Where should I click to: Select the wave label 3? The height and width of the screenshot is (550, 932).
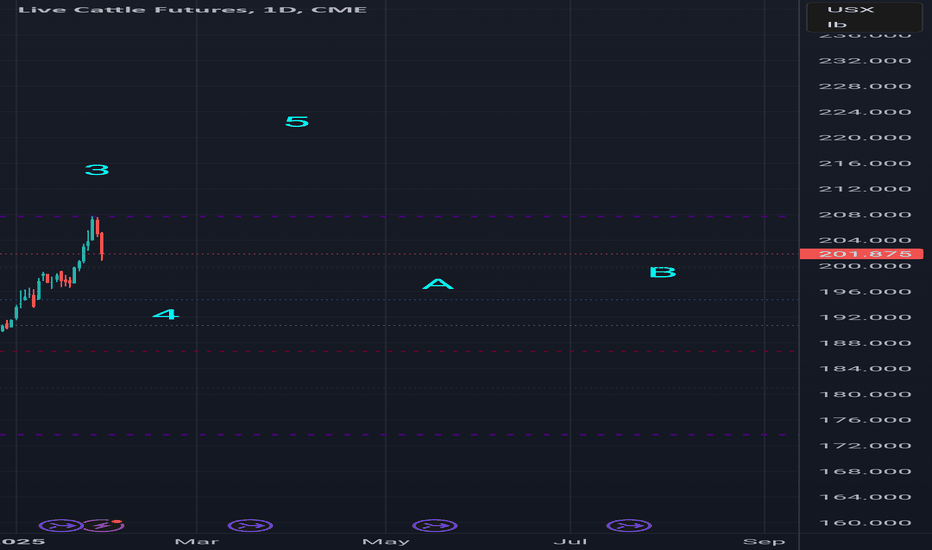pyautogui.click(x=97, y=170)
